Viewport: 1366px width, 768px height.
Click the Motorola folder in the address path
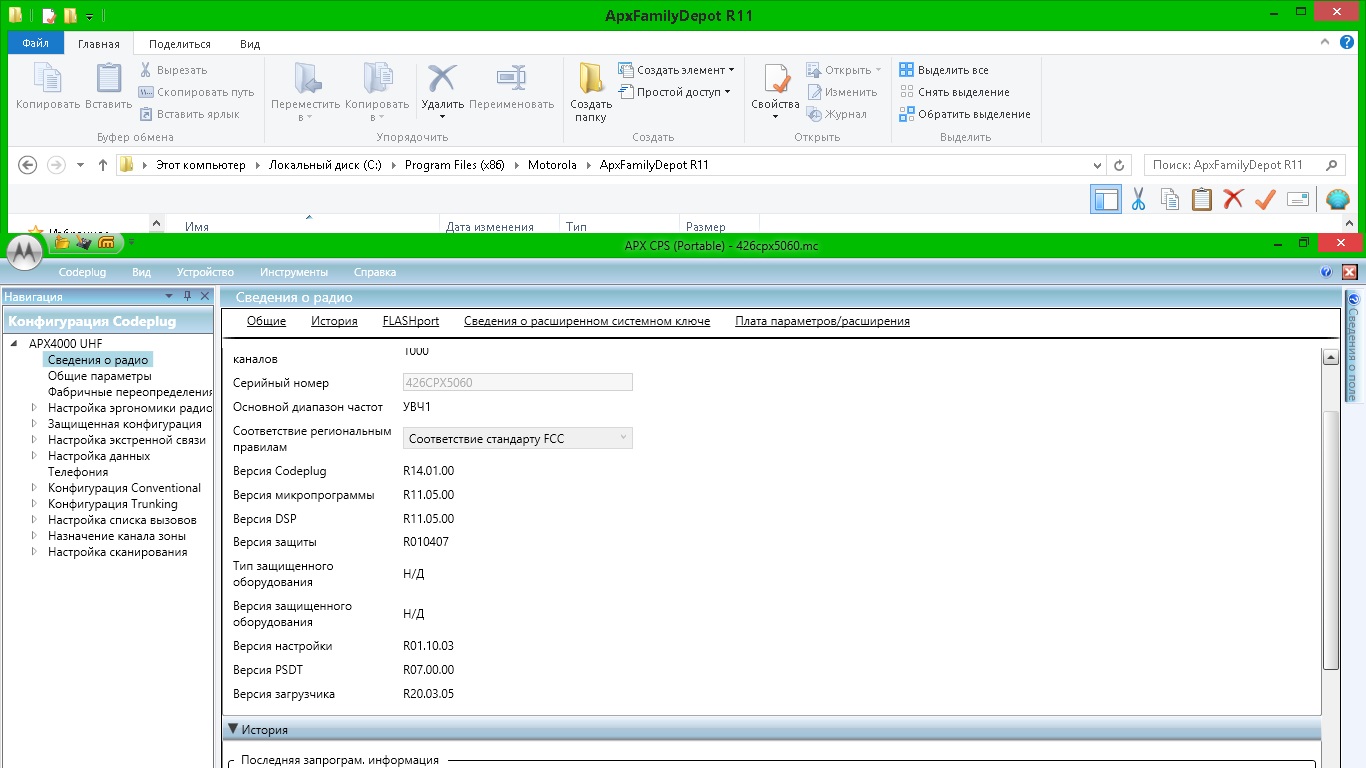pos(552,165)
